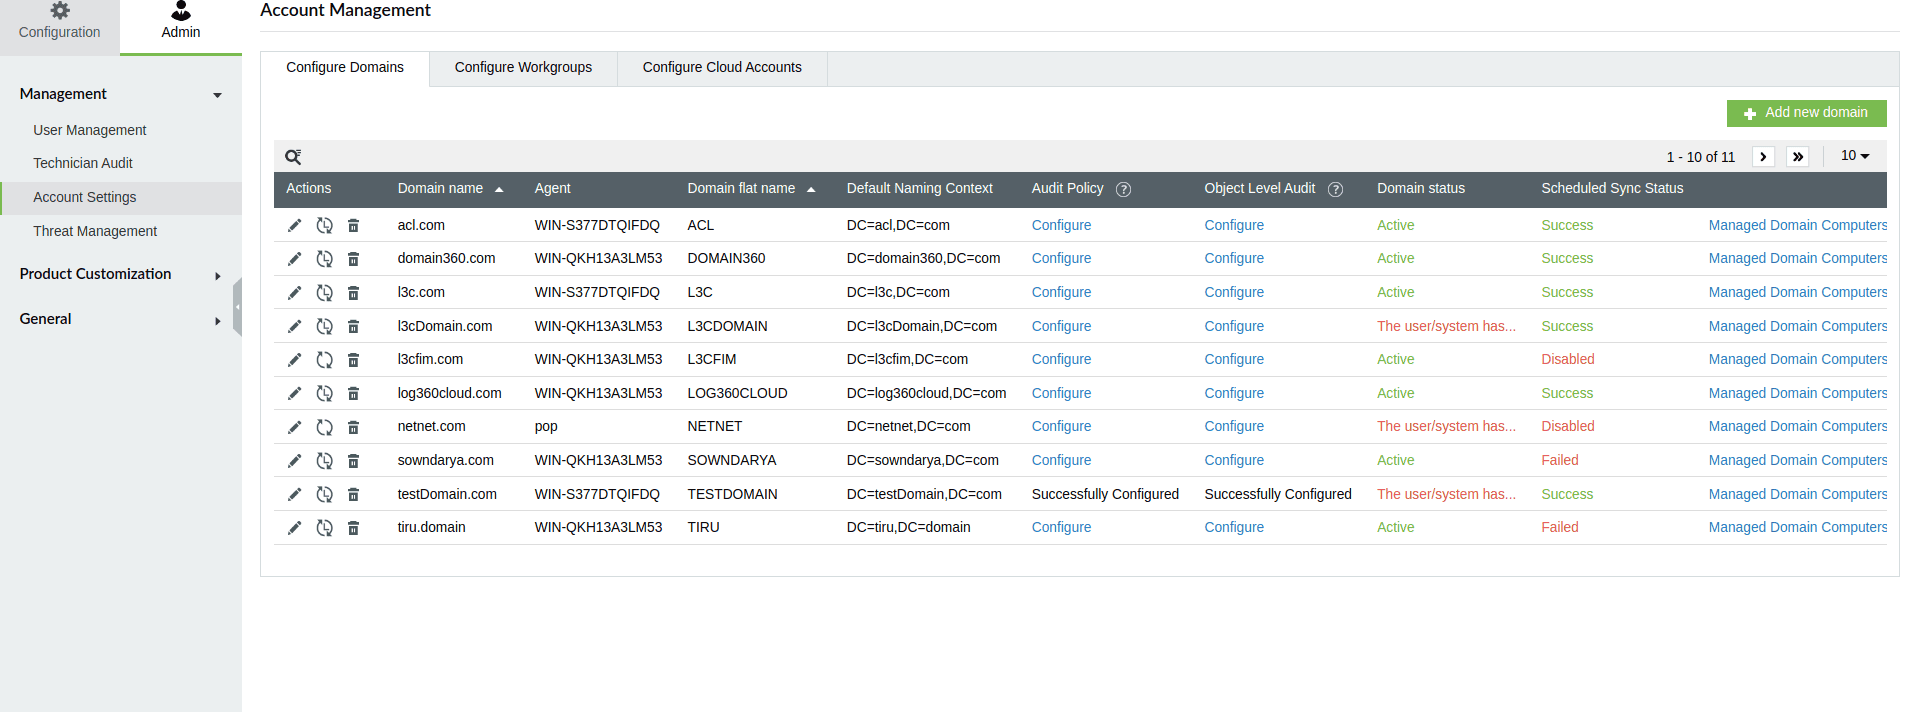Refresh the acl.com domain objects
Screen dimensions: 1908x712
pos(324,226)
